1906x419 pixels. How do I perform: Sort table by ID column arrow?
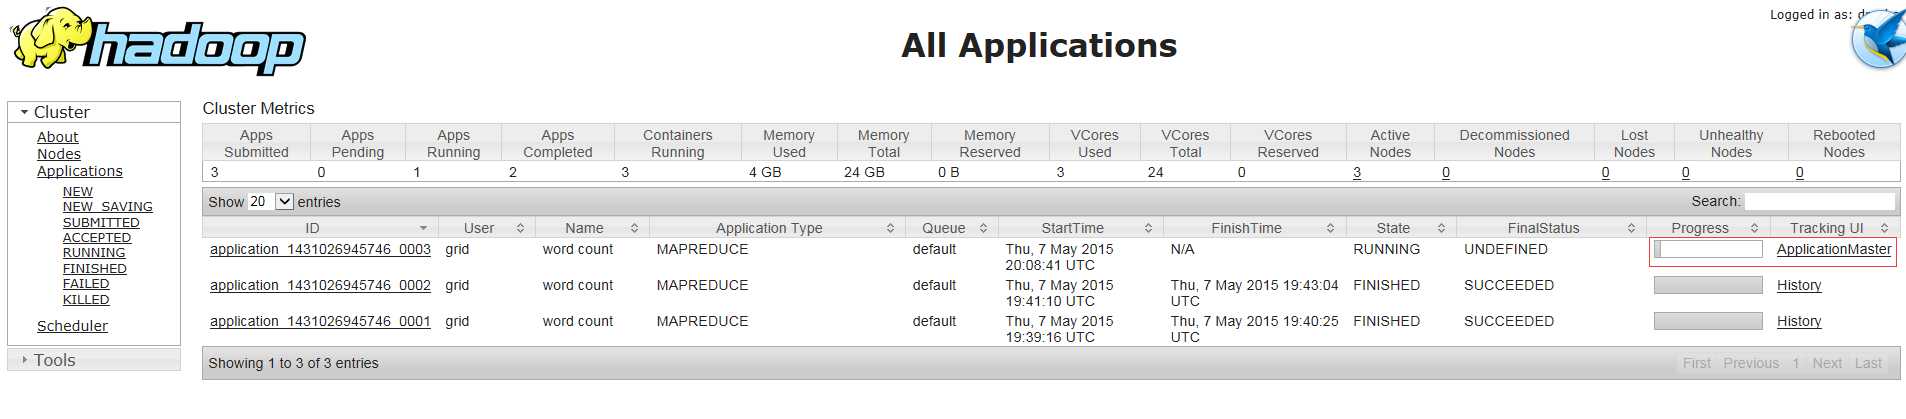click(423, 229)
